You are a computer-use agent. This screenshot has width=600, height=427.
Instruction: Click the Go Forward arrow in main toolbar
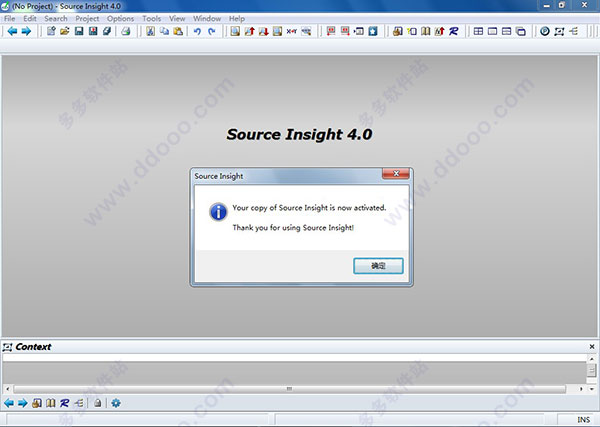[x=26, y=31]
